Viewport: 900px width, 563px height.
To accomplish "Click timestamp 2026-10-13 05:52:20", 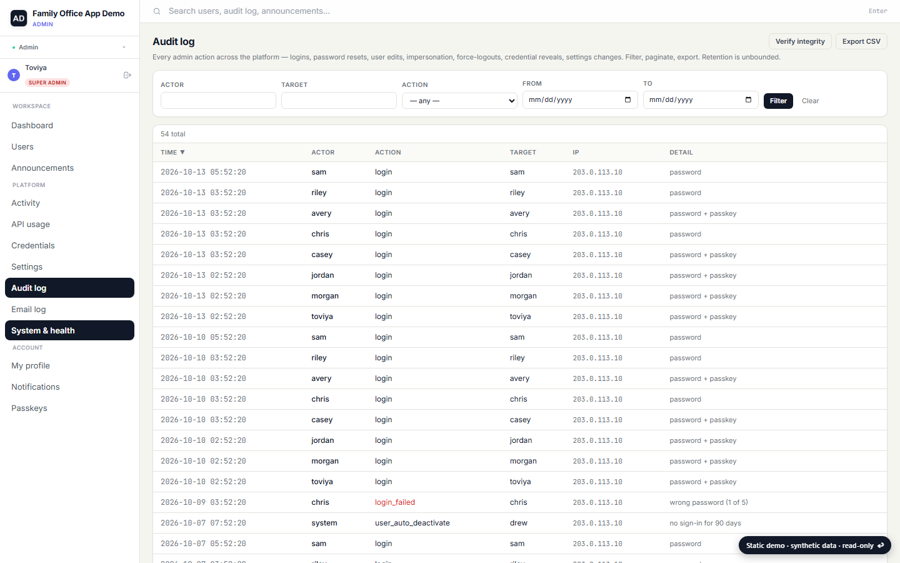I will 203,172.
